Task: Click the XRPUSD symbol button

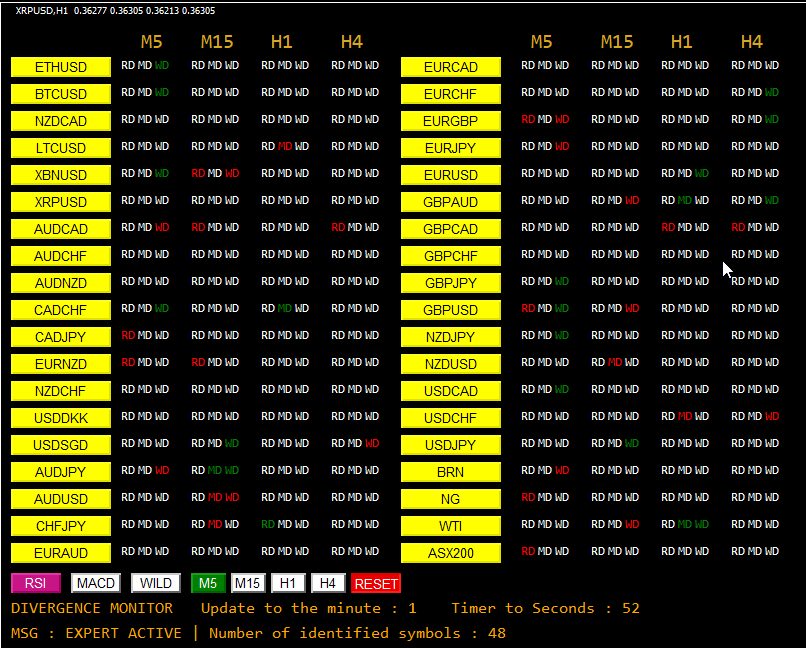Action: tap(60, 202)
